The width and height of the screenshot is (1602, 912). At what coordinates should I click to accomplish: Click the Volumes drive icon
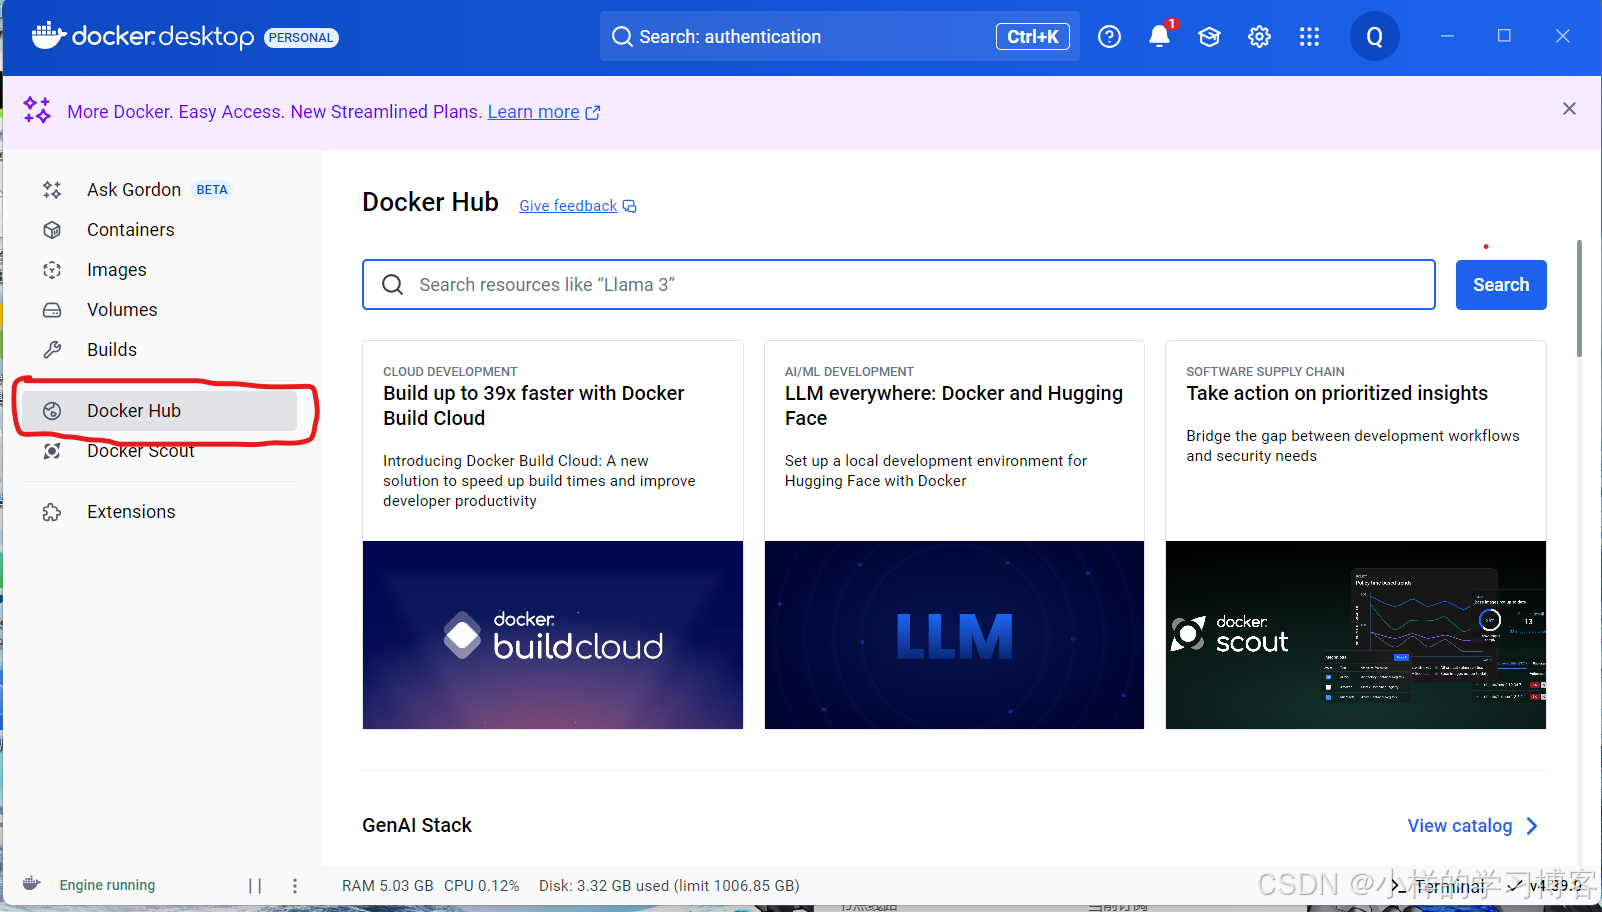click(52, 310)
